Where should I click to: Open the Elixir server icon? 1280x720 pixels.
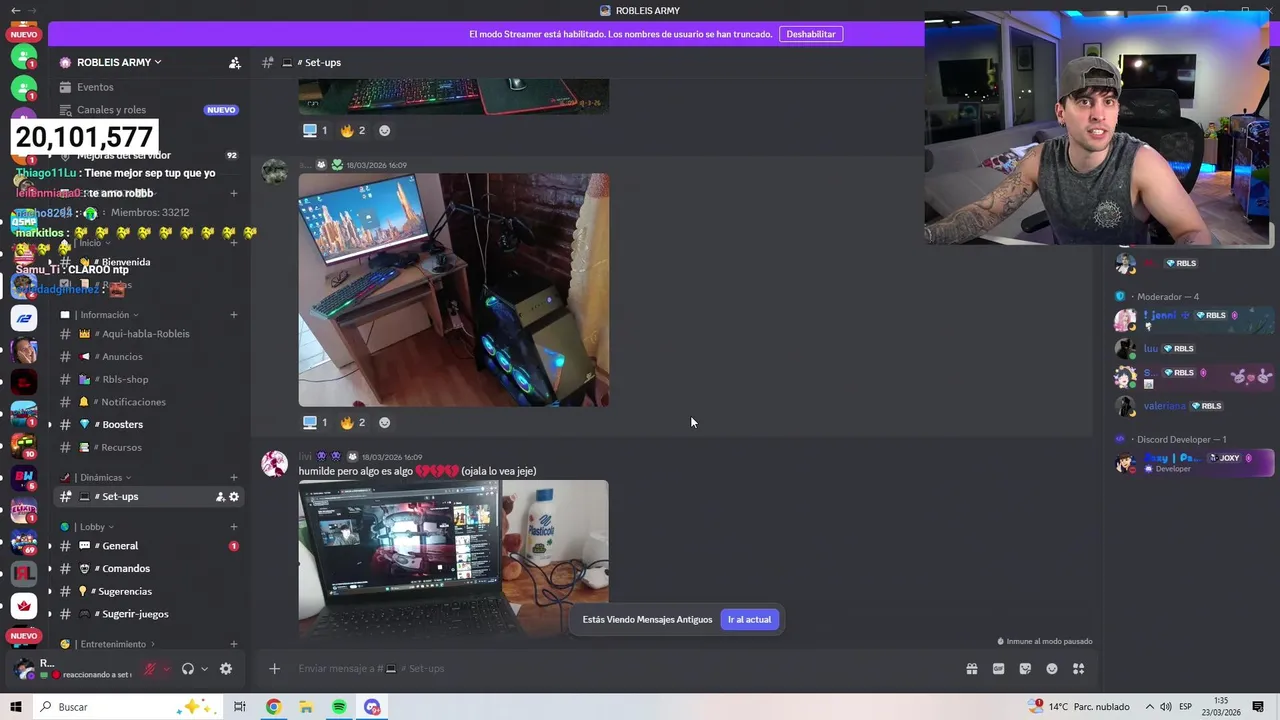[x=24, y=509]
